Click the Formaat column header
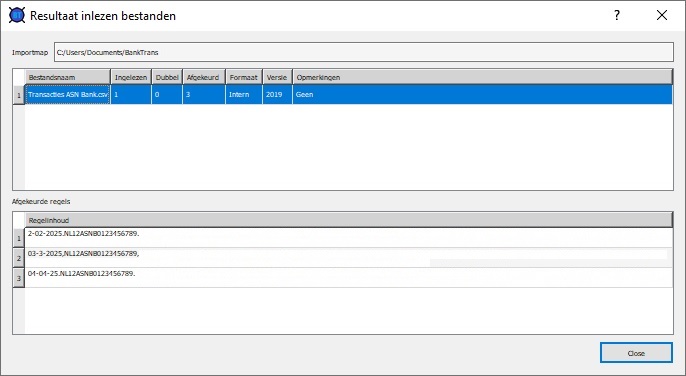 [244, 77]
